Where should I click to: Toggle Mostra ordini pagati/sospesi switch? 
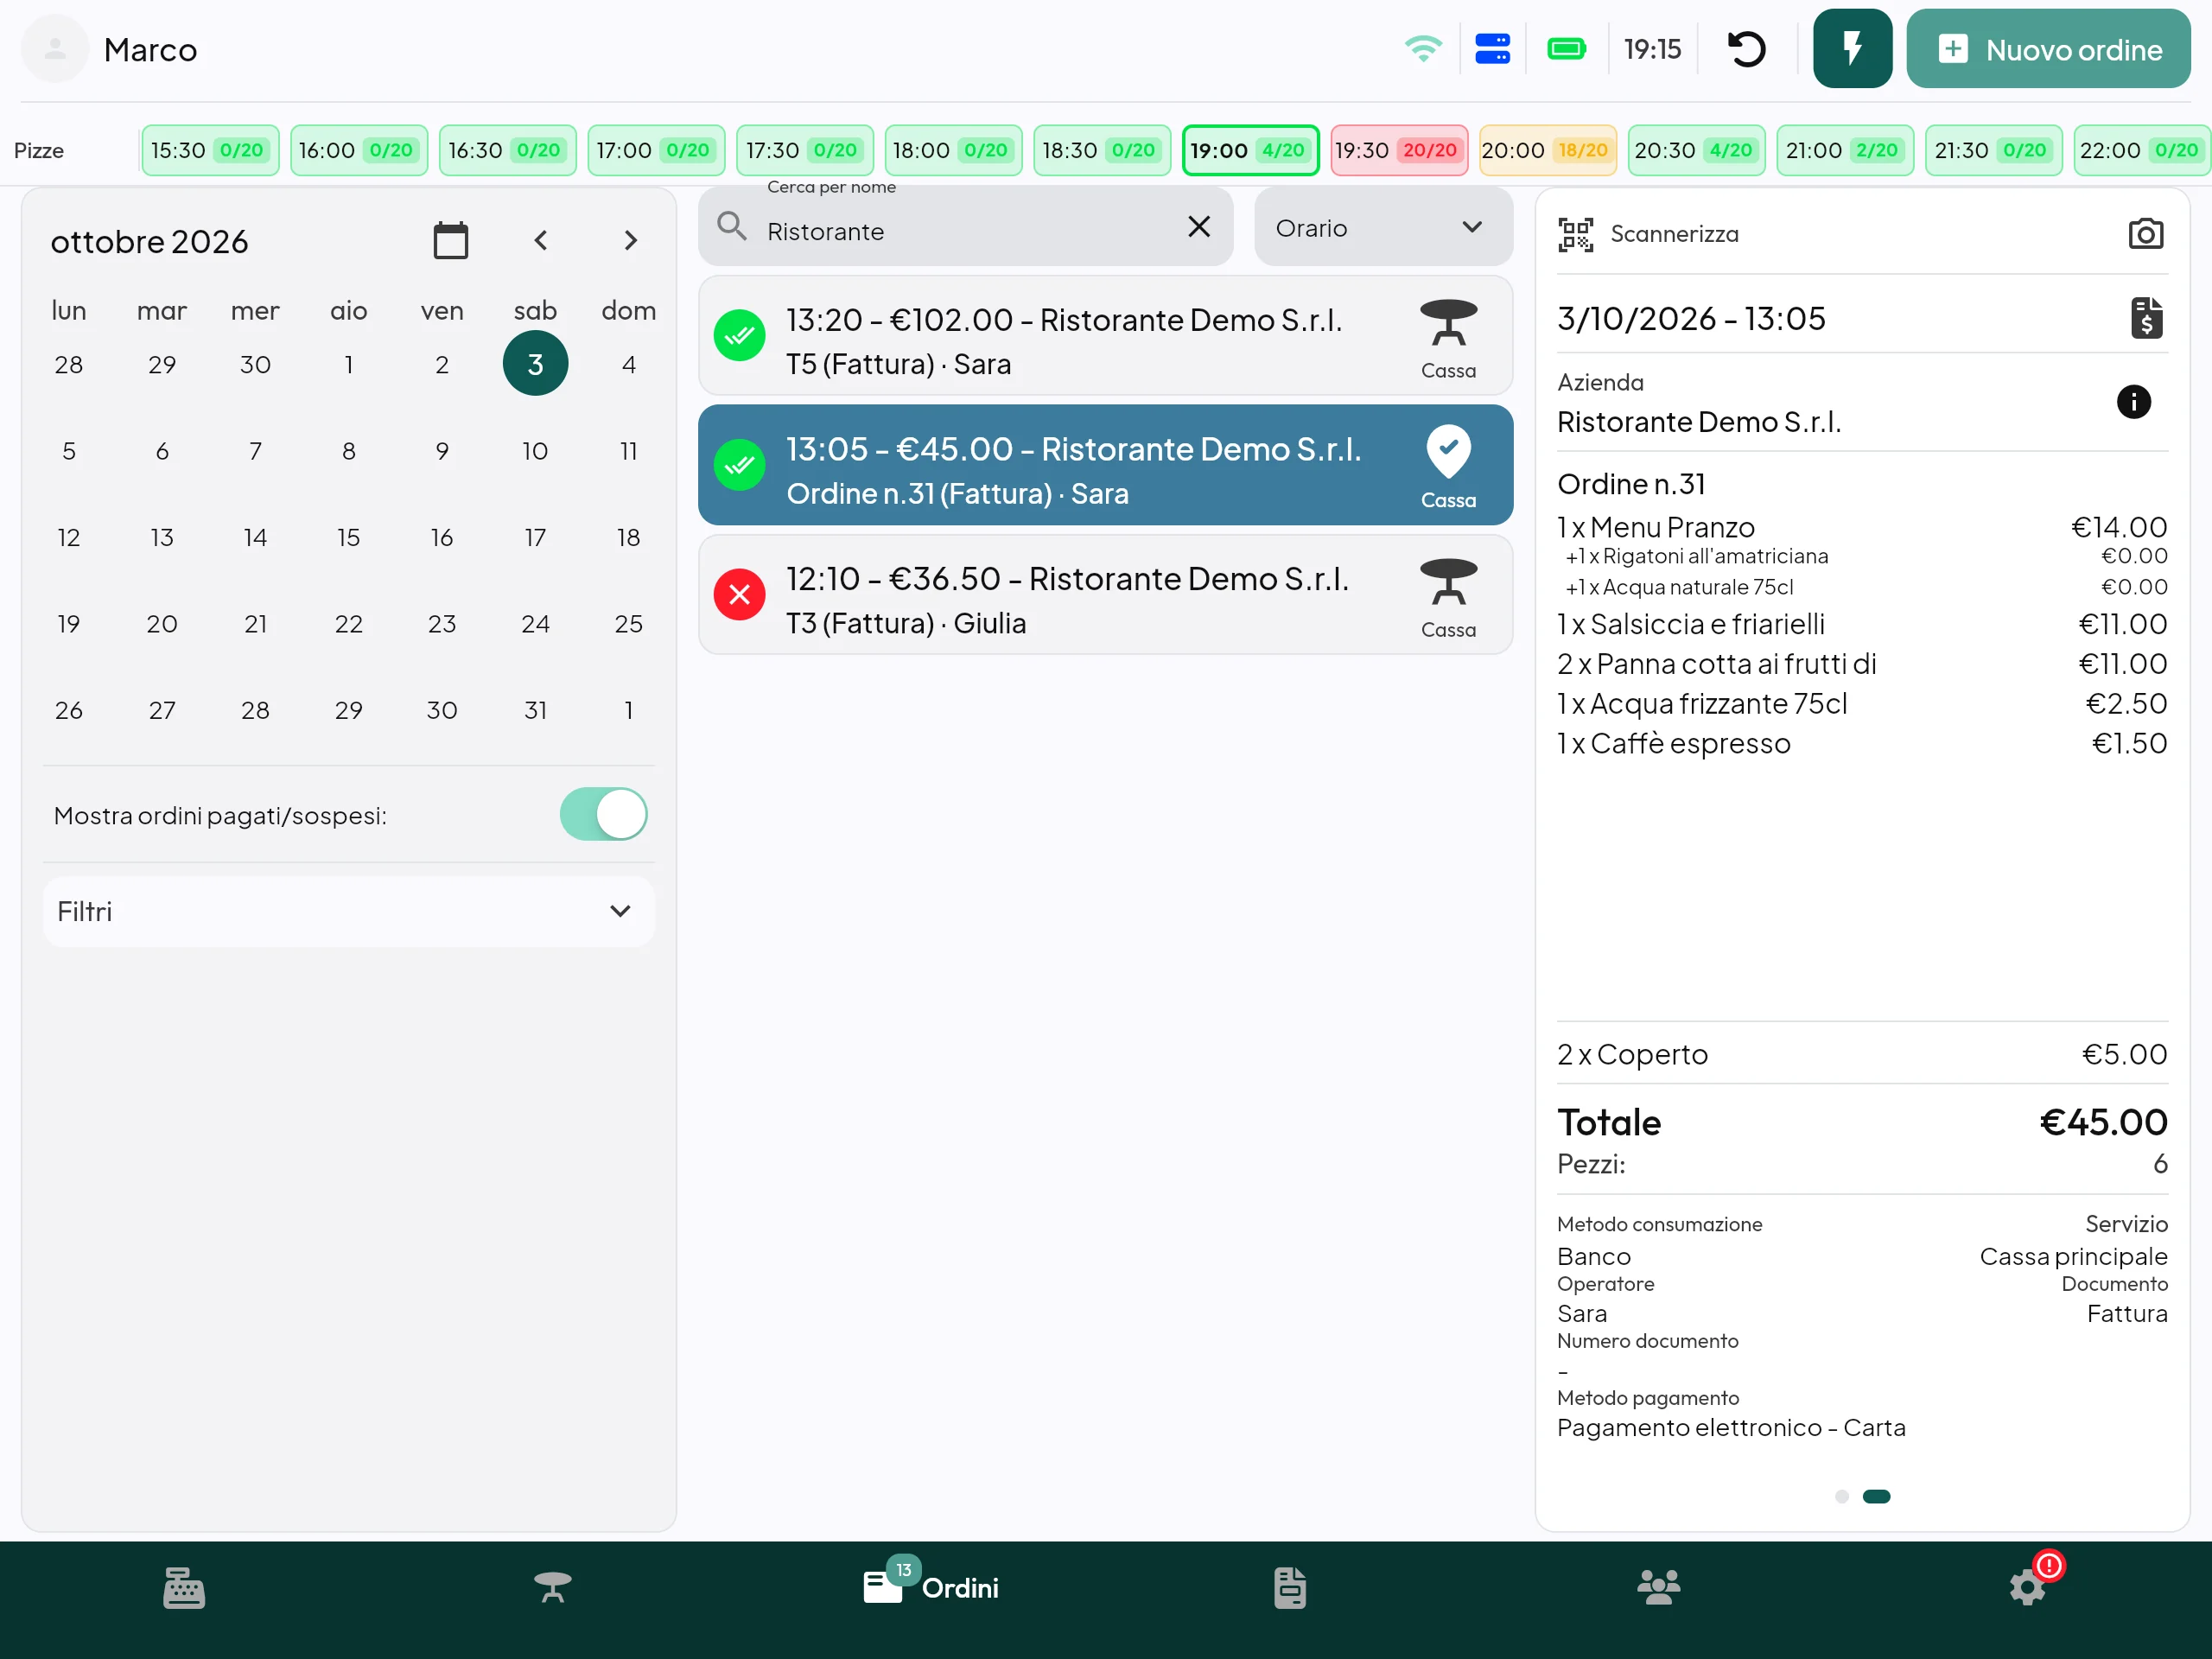[x=603, y=814]
